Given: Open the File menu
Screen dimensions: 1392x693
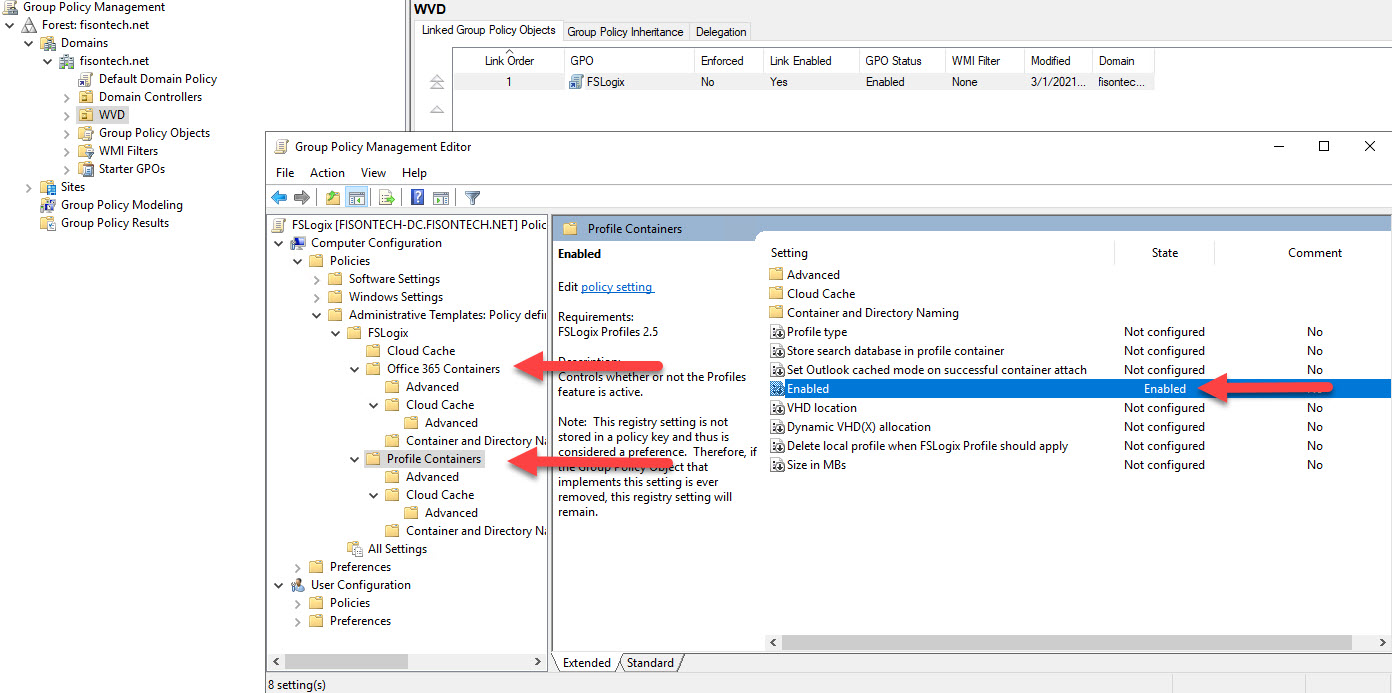Looking at the screenshot, I should (x=285, y=173).
